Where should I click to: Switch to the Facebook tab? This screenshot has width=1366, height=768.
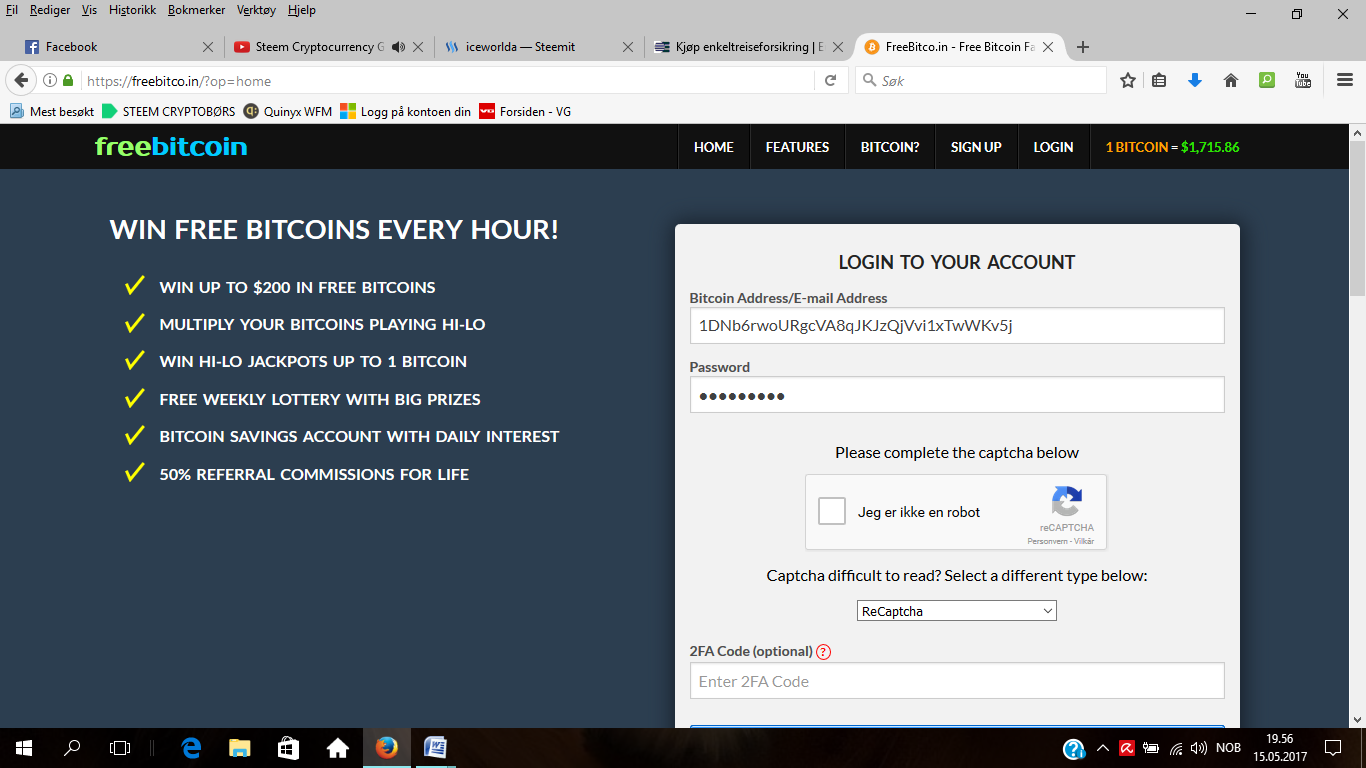120,47
